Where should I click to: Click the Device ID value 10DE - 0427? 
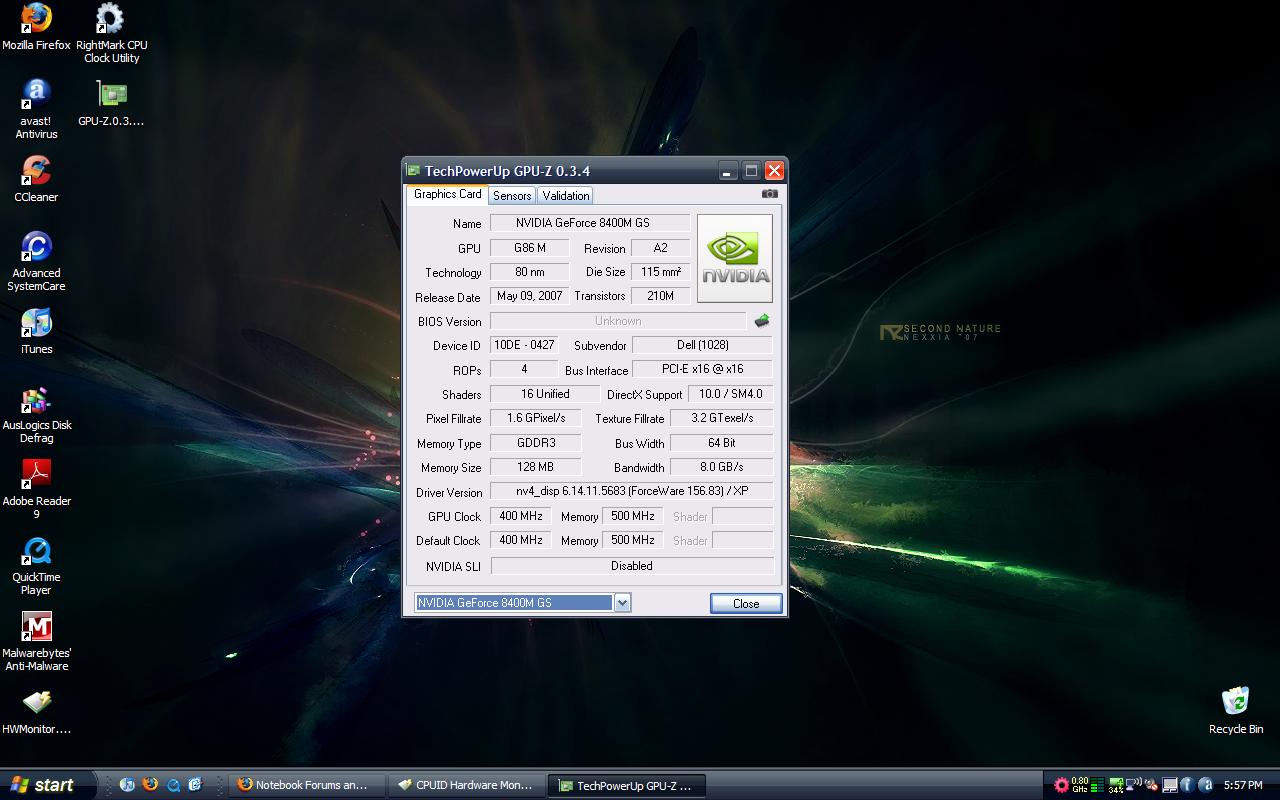[x=524, y=345]
